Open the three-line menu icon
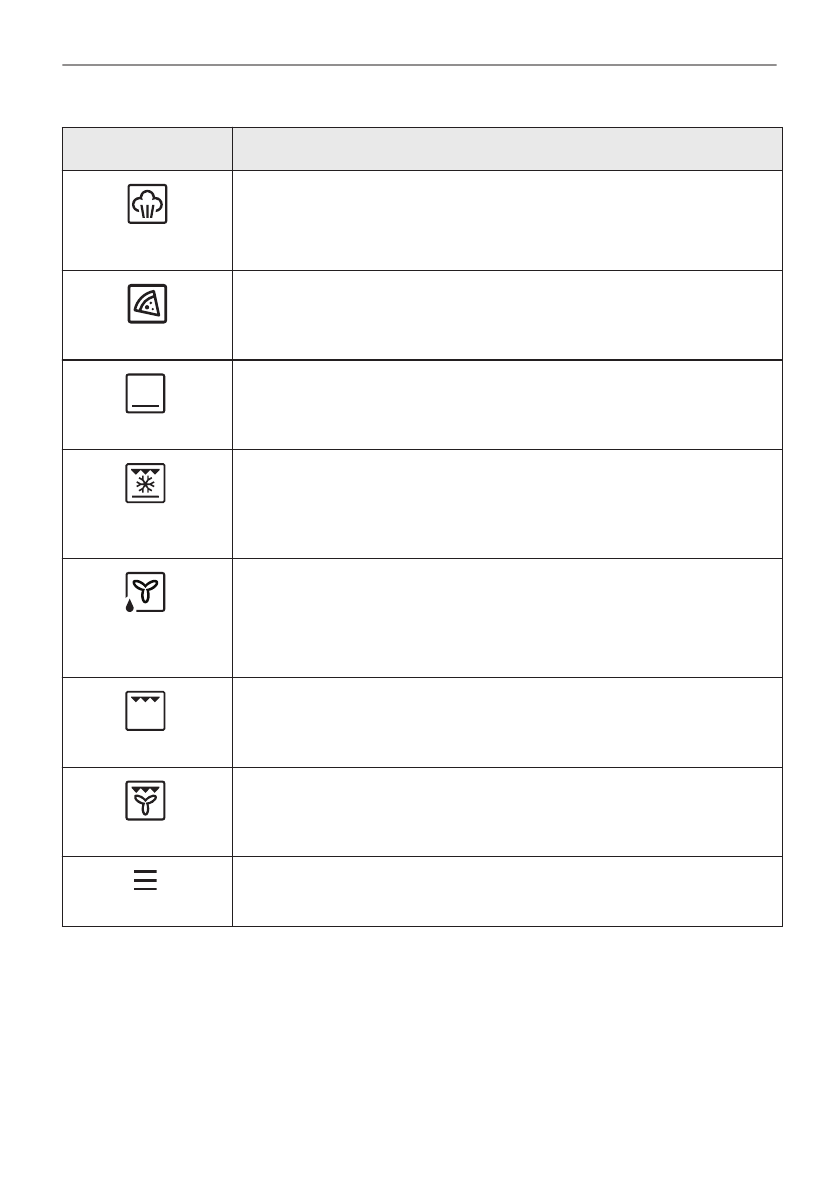Viewport: 839px width, 1191px height. [146, 881]
